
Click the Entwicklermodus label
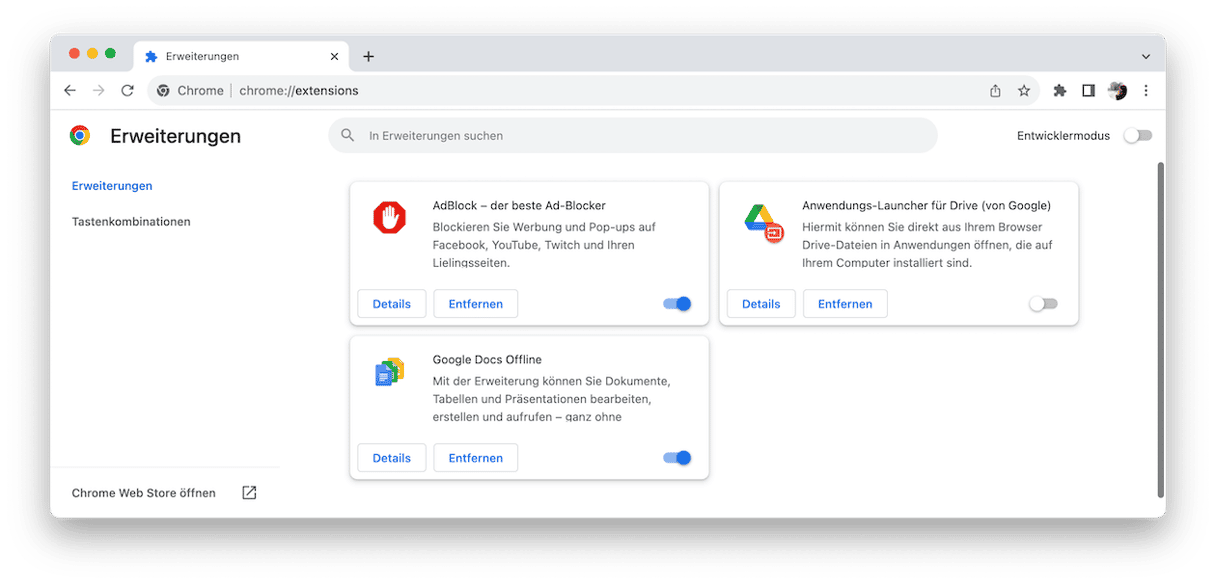(x=1063, y=136)
